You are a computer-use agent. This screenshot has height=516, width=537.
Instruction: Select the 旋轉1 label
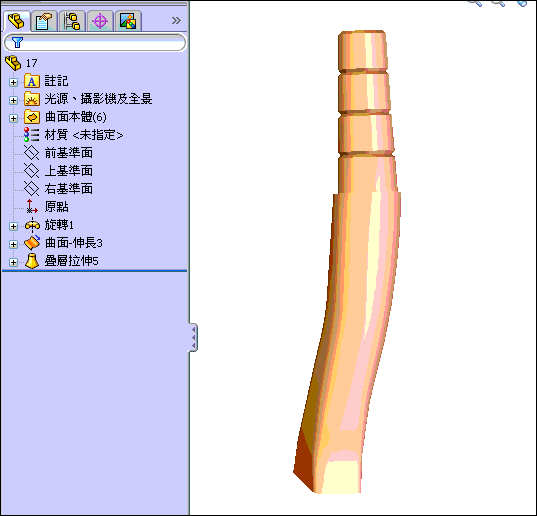pyautogui.click(x=59, y=225)
